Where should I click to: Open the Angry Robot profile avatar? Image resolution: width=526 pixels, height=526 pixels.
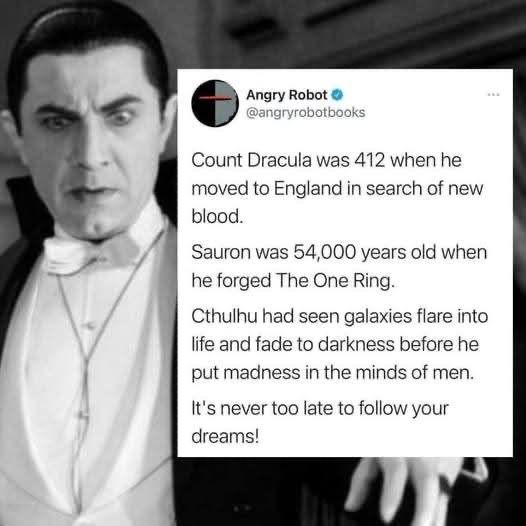pos(215,103)
